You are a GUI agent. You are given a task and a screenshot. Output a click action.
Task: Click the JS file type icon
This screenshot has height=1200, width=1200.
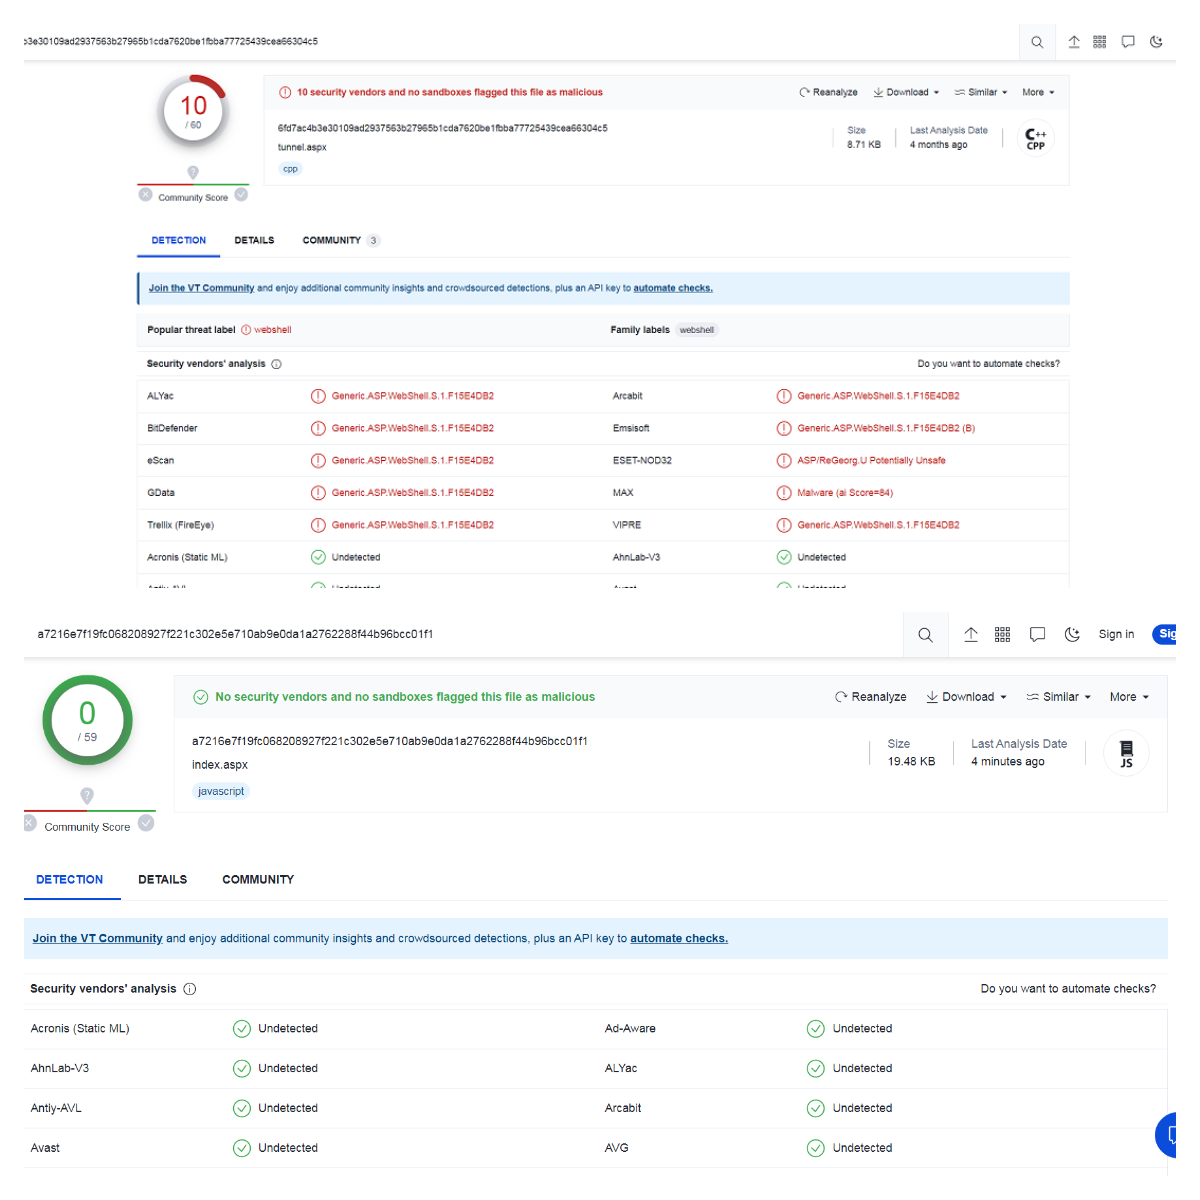[x=1126, y=753]
